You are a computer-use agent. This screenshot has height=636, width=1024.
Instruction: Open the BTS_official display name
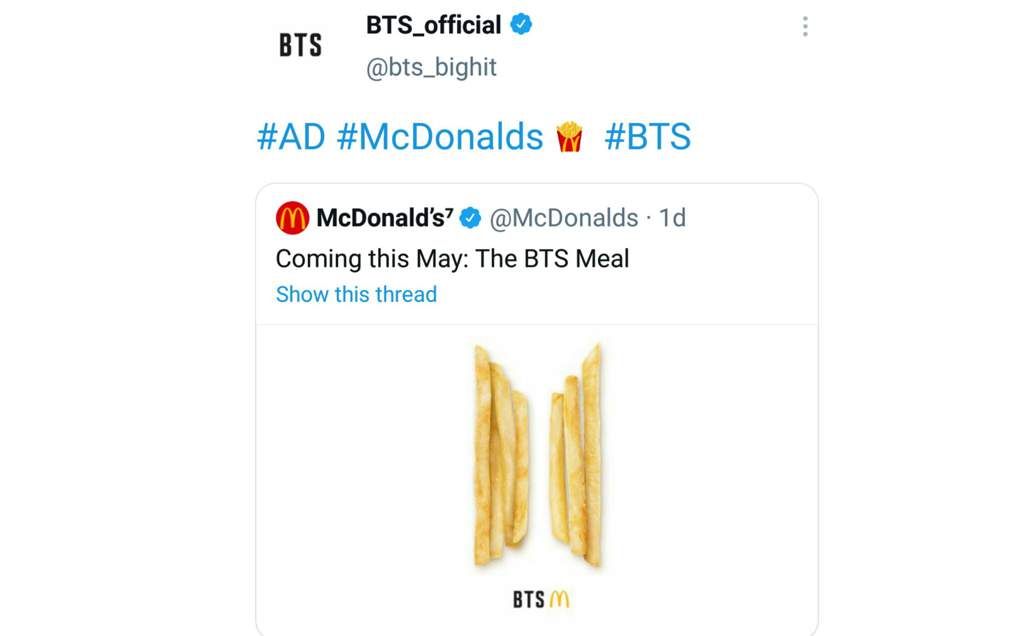pyautogui.click(x=434, y=25)
